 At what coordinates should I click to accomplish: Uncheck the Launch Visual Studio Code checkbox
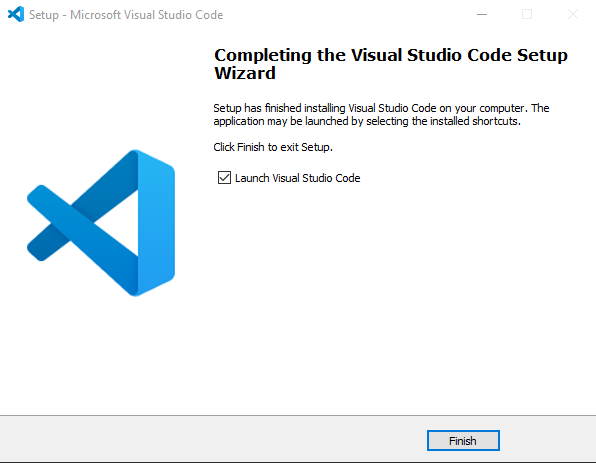[224, 178]
